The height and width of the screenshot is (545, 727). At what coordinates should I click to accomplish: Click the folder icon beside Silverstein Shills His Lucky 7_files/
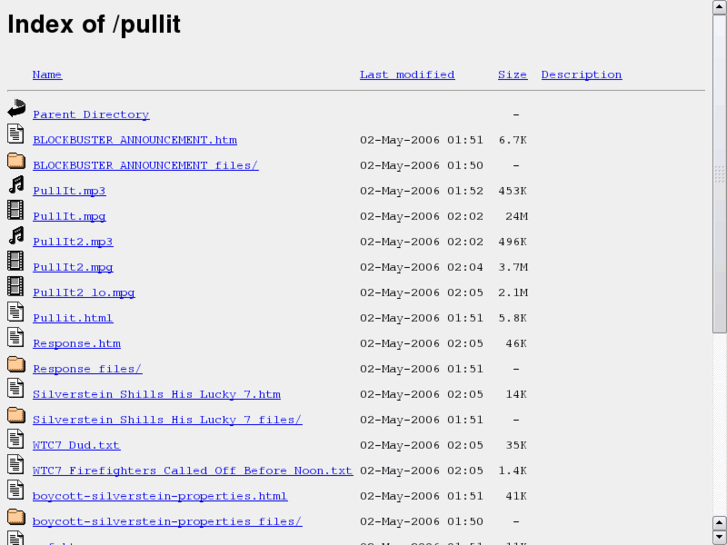pos(16,415)
